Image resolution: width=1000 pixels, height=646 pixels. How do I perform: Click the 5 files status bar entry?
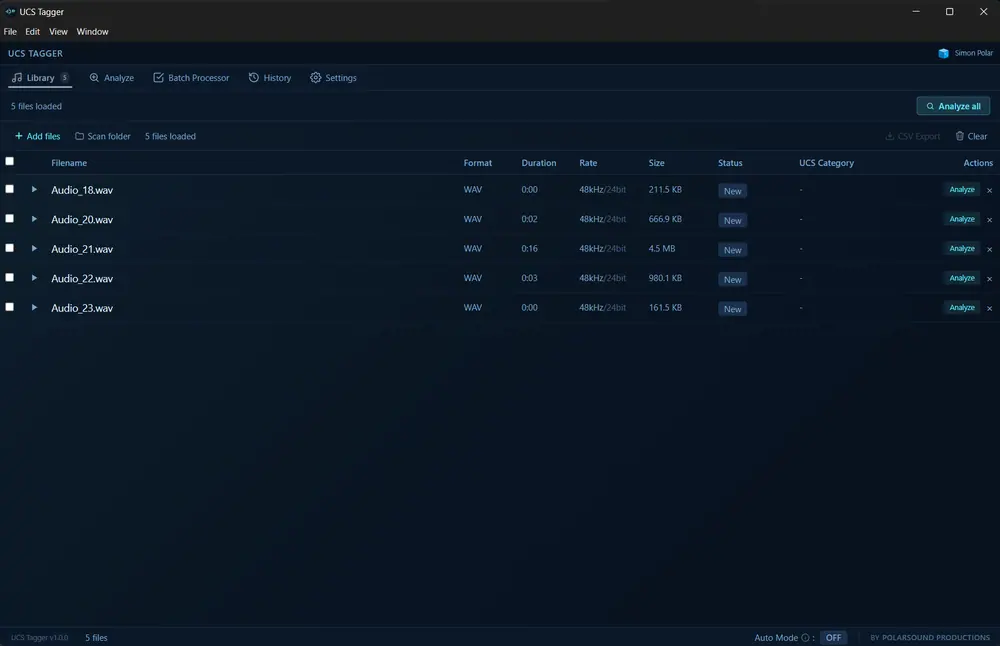[x=96, y=638]
